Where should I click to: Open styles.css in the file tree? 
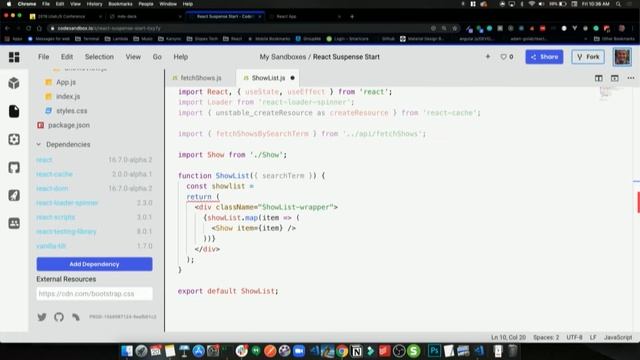point(71,111)
